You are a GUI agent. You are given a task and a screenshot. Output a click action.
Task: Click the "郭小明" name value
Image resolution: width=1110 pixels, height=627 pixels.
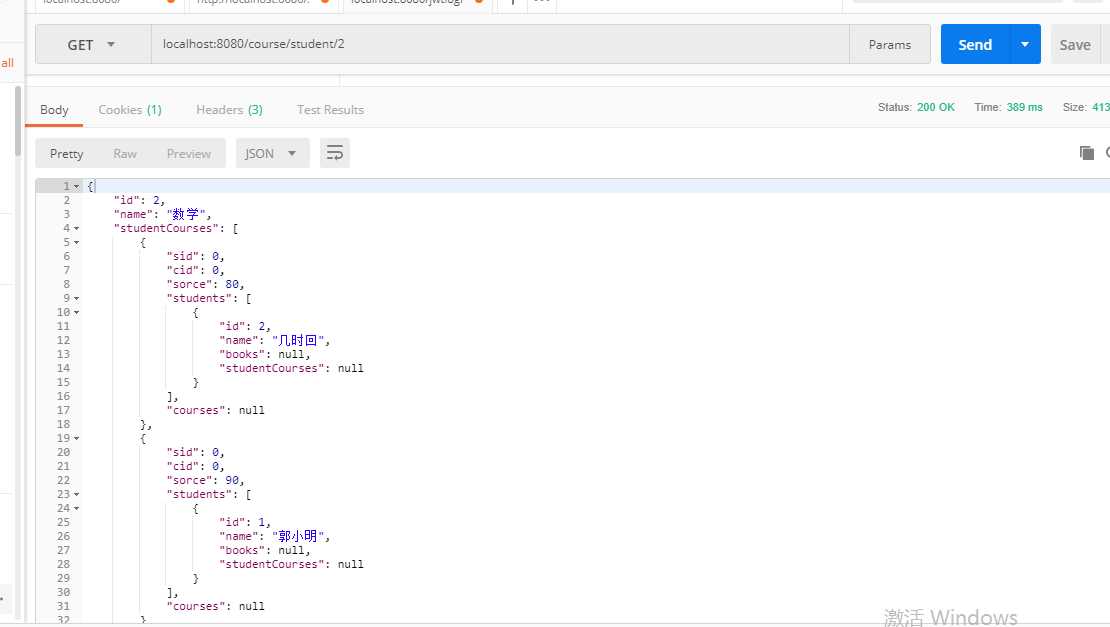coord(298,536)
